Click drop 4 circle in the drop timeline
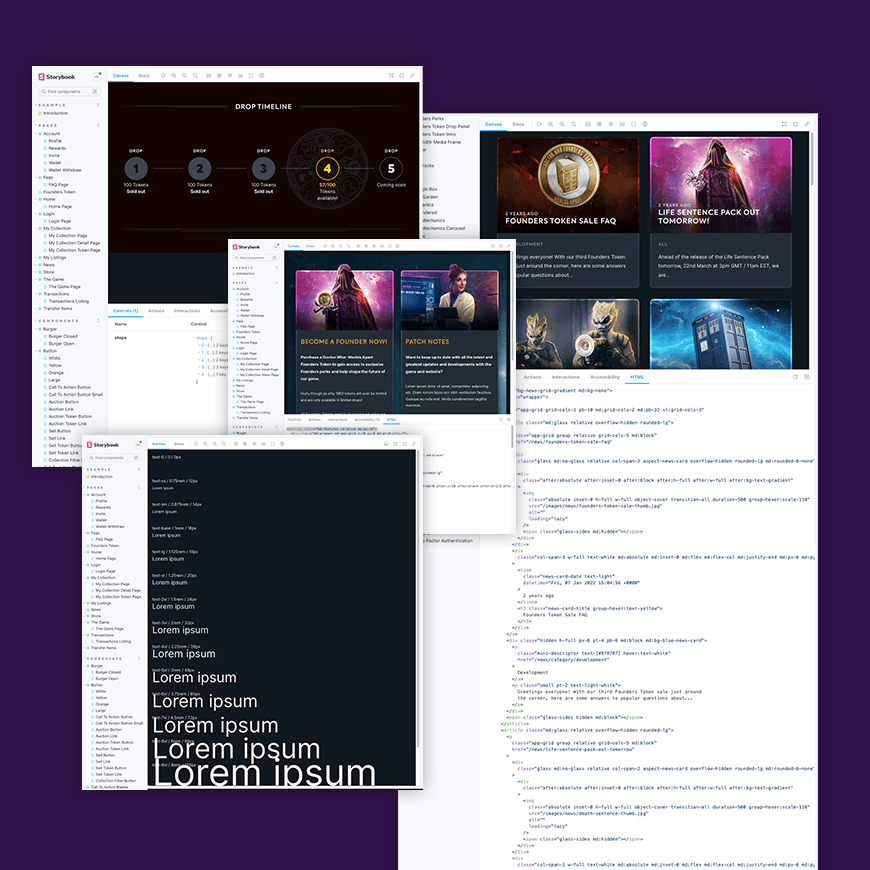Image resolution: width=870 pixels, height=870 pixels. click(x=327, y=168)
